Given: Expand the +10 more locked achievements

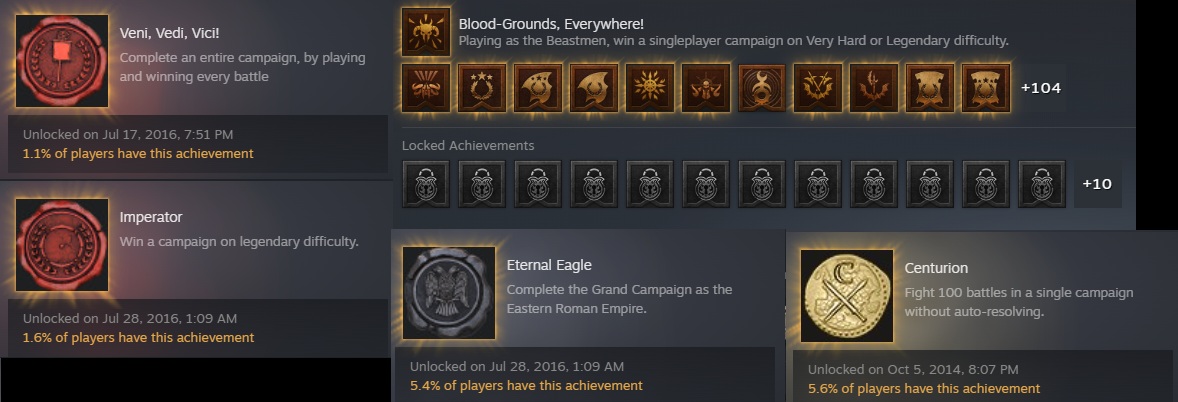Looking at the screenshot, I should click(x=1097, y=184).
